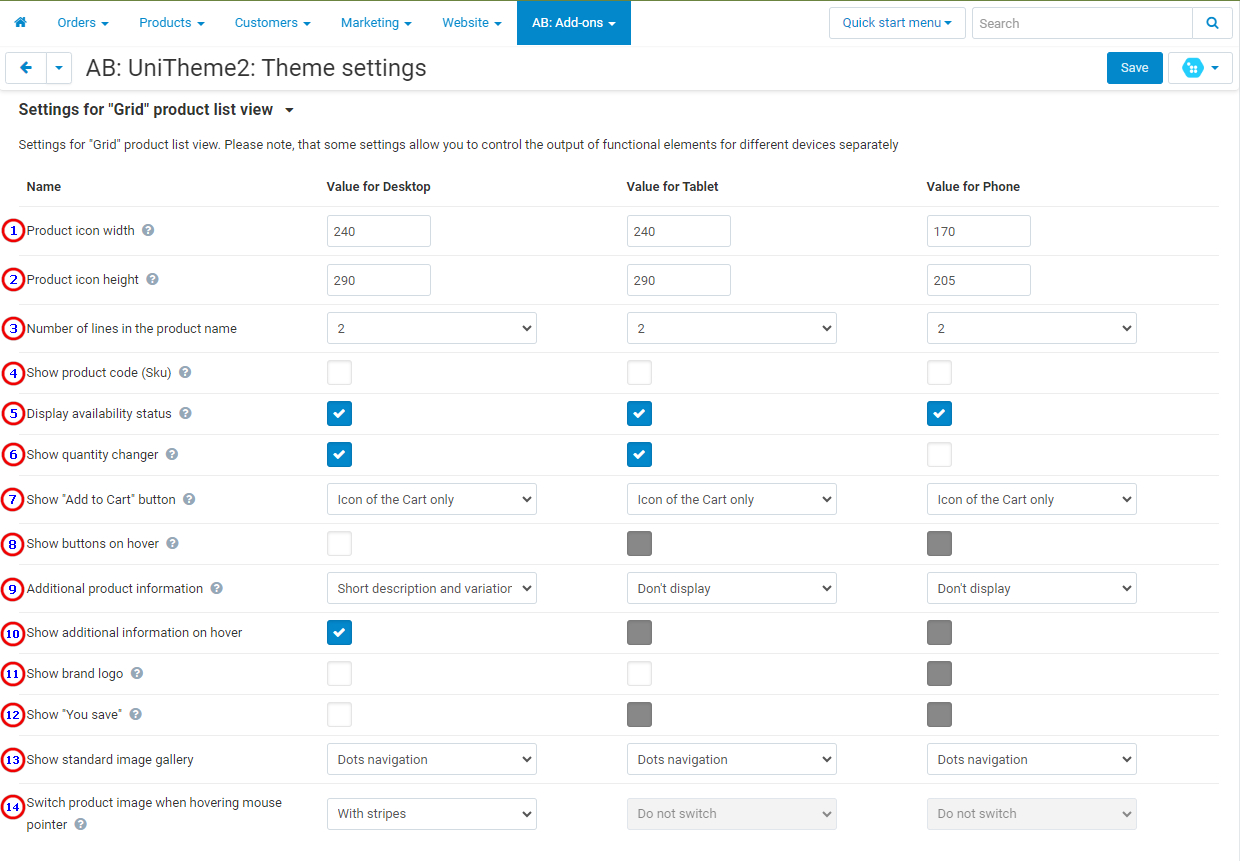Click help icon next to Product icon width
1240x861 pixels.
[x=148, y=230]
